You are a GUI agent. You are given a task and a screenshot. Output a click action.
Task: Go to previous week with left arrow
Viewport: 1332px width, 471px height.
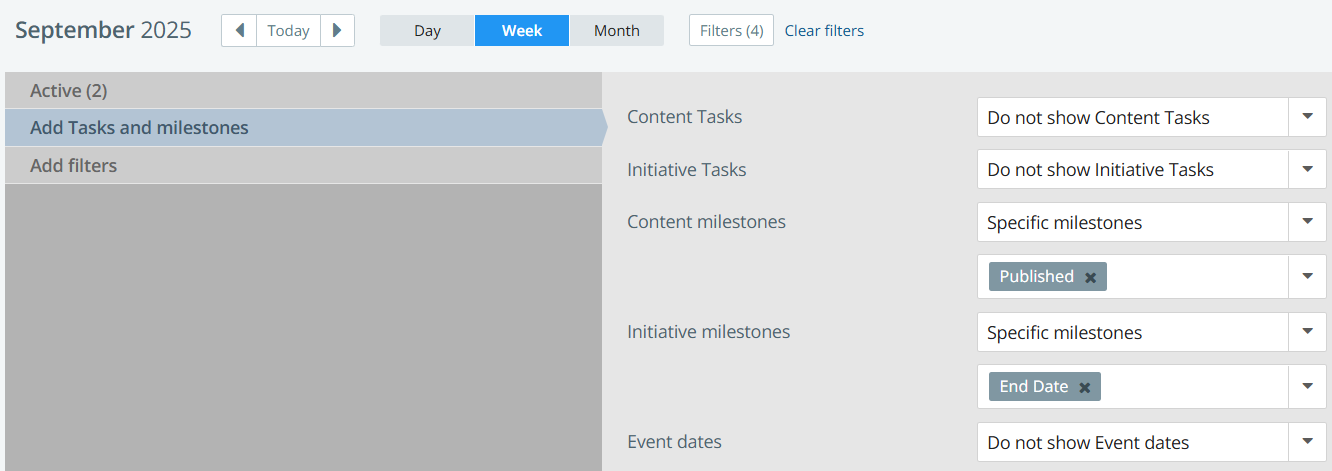(x=239, y=30)
